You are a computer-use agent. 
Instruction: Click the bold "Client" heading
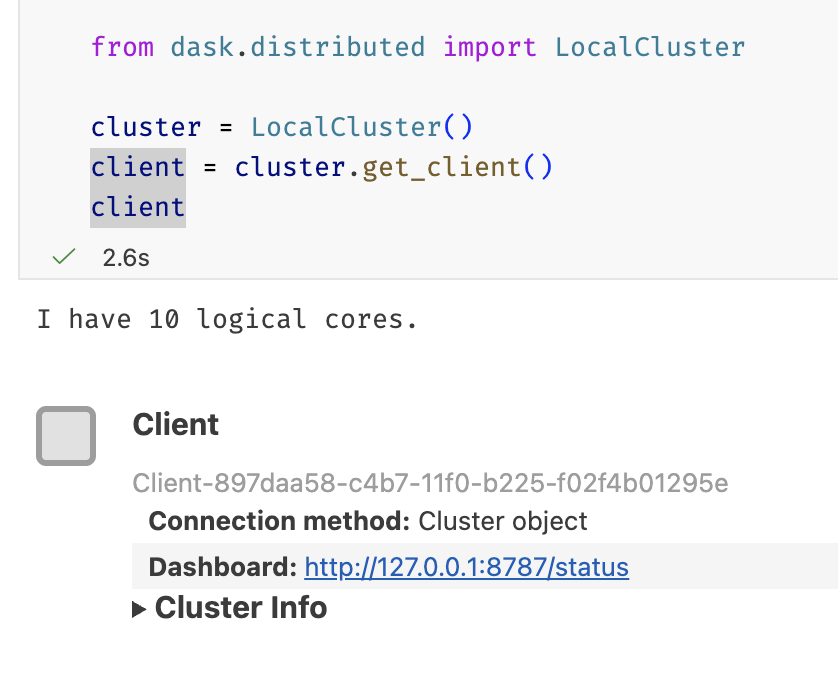pyautogui.click(x=176, y=425)
